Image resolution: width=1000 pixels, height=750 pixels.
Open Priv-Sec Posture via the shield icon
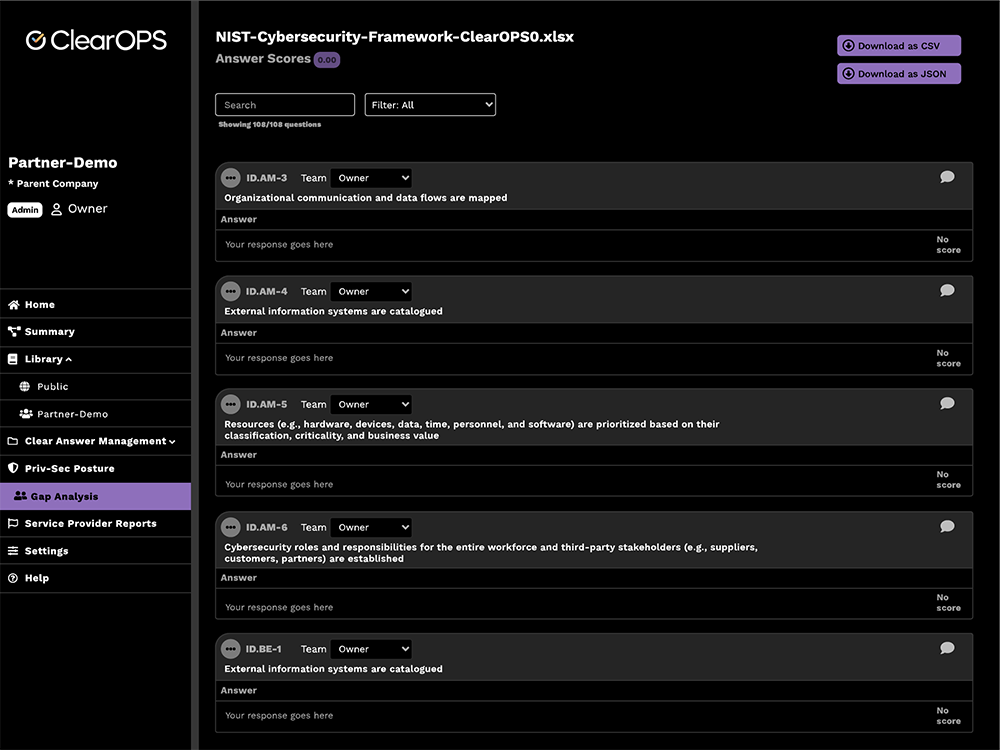(x=11, y=468)
